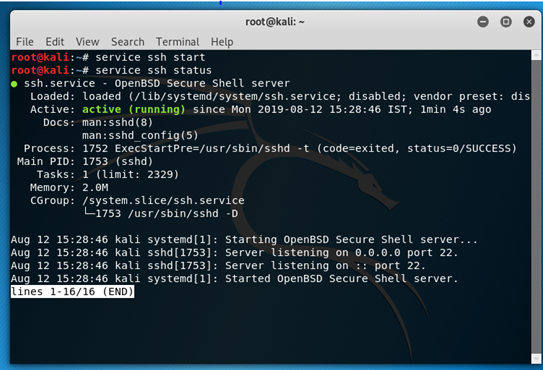Viewport: 543px width, 370px height.
Task: Open the View menu
Action: (87, 42)
